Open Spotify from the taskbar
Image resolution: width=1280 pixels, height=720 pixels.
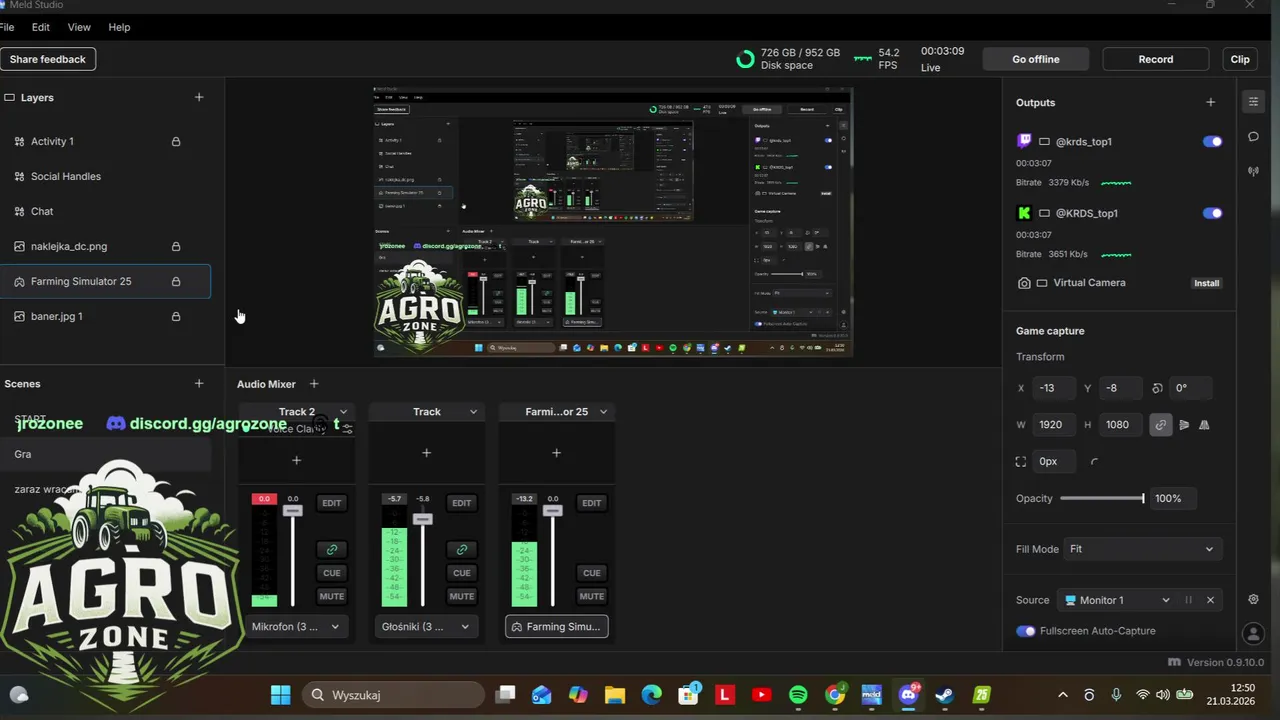click(798, 695)
